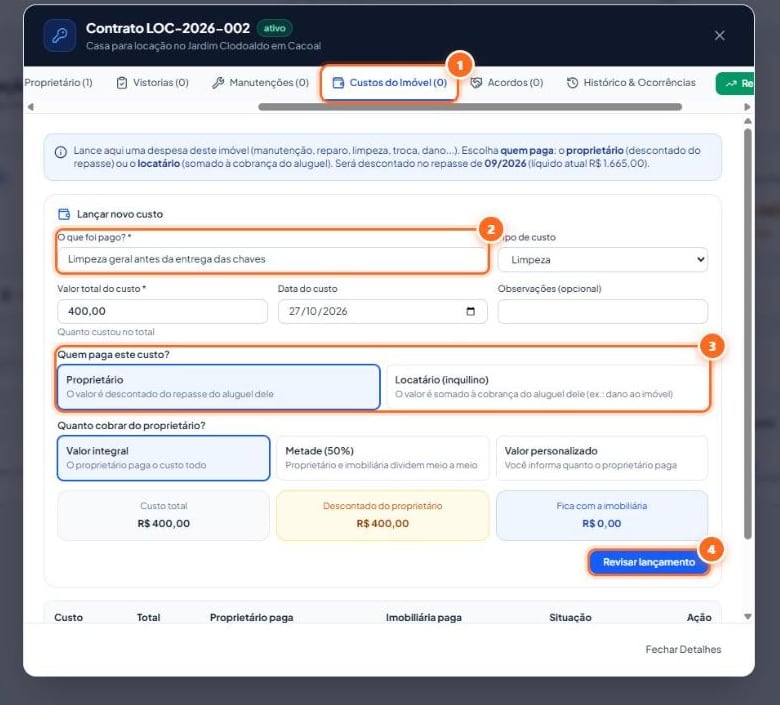Open Histórico & Ocorrências tab
Viewport: 780px width, 705px height.
(x=631, y=83)
